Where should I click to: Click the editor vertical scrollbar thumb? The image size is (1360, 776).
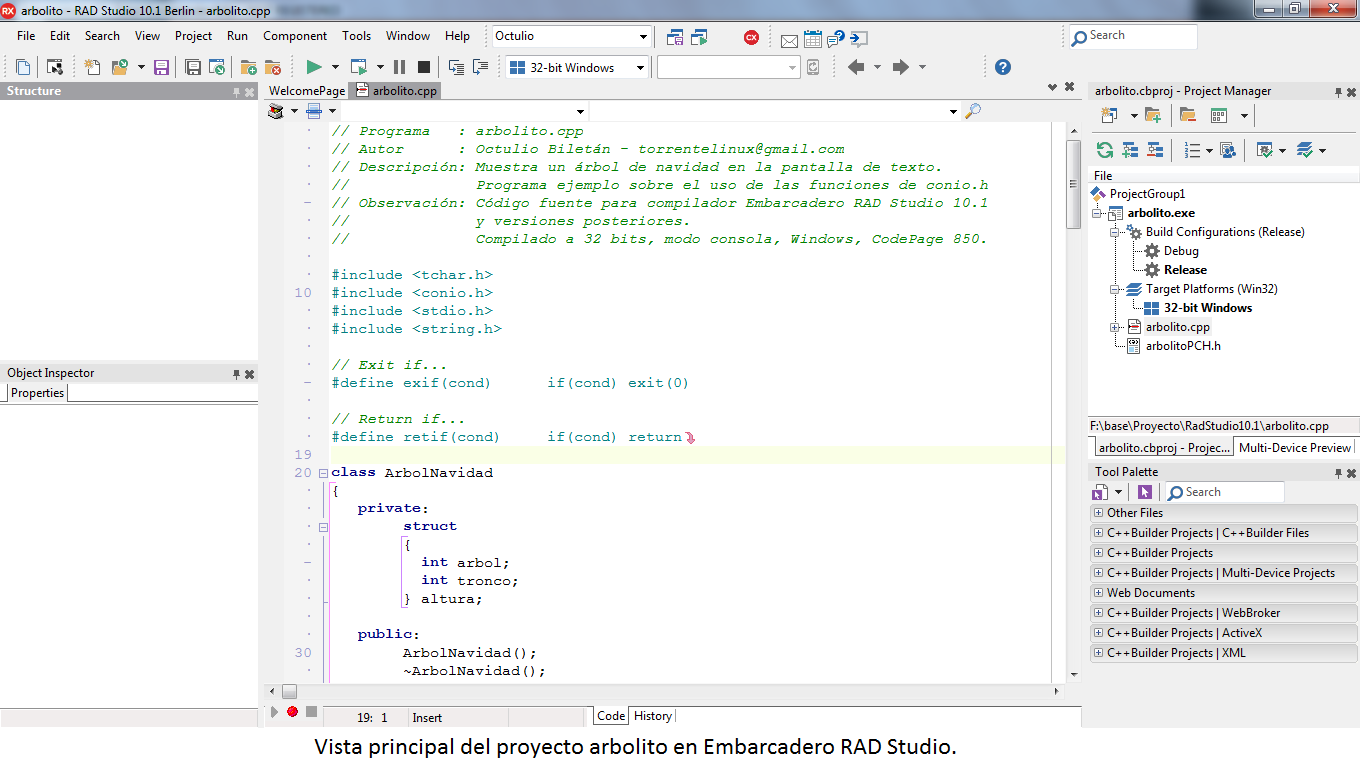tap(1073, 185)
